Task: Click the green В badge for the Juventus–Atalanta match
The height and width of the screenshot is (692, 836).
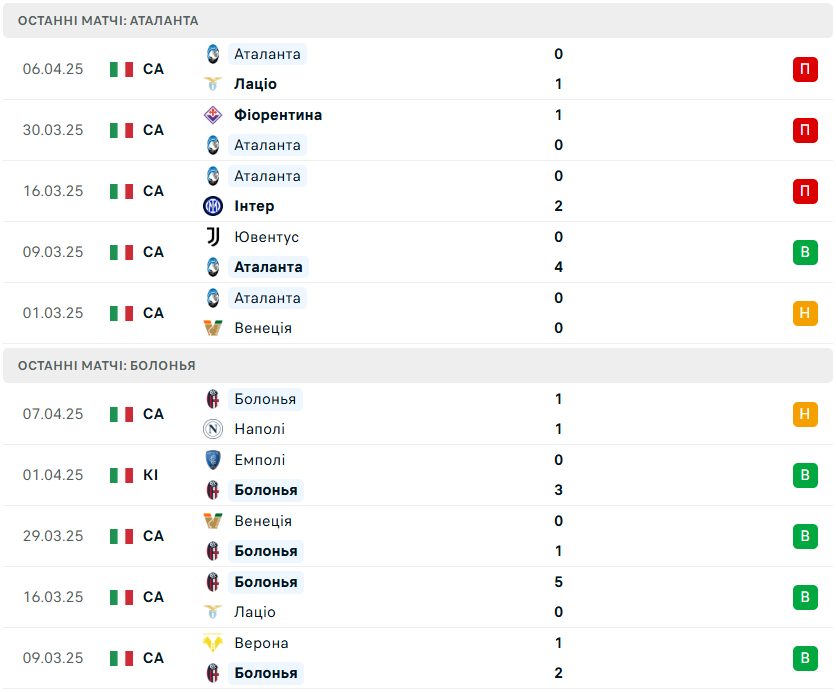Action: coord(805,252)
